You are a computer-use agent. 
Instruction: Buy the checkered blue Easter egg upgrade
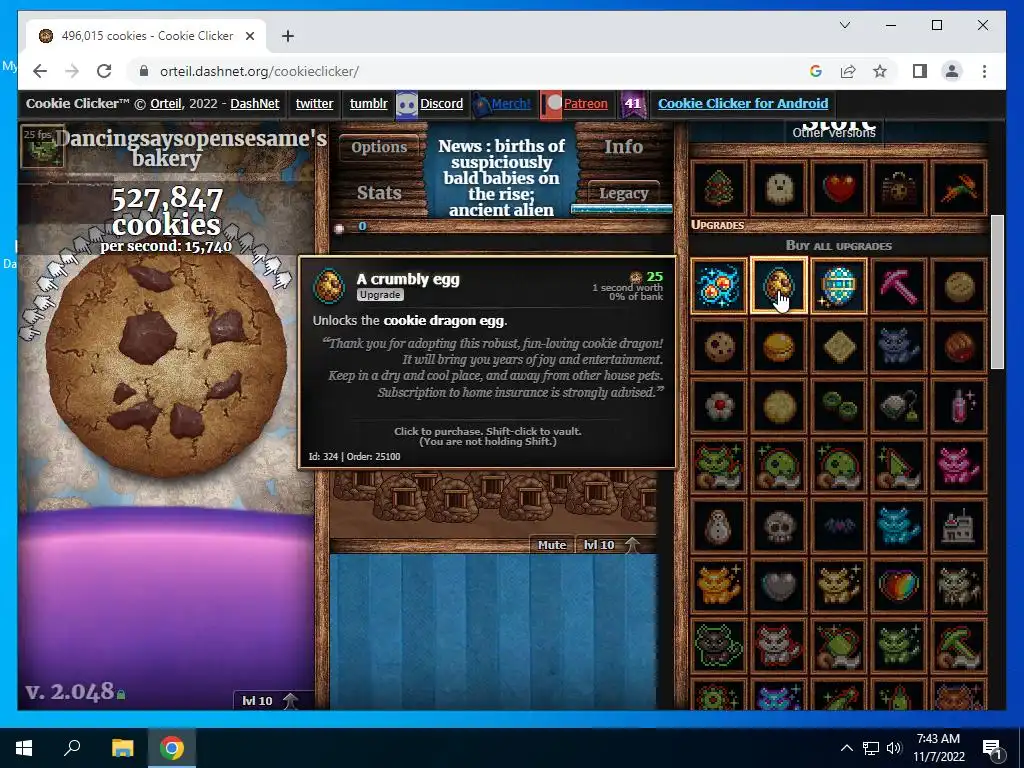coord(839,285)
